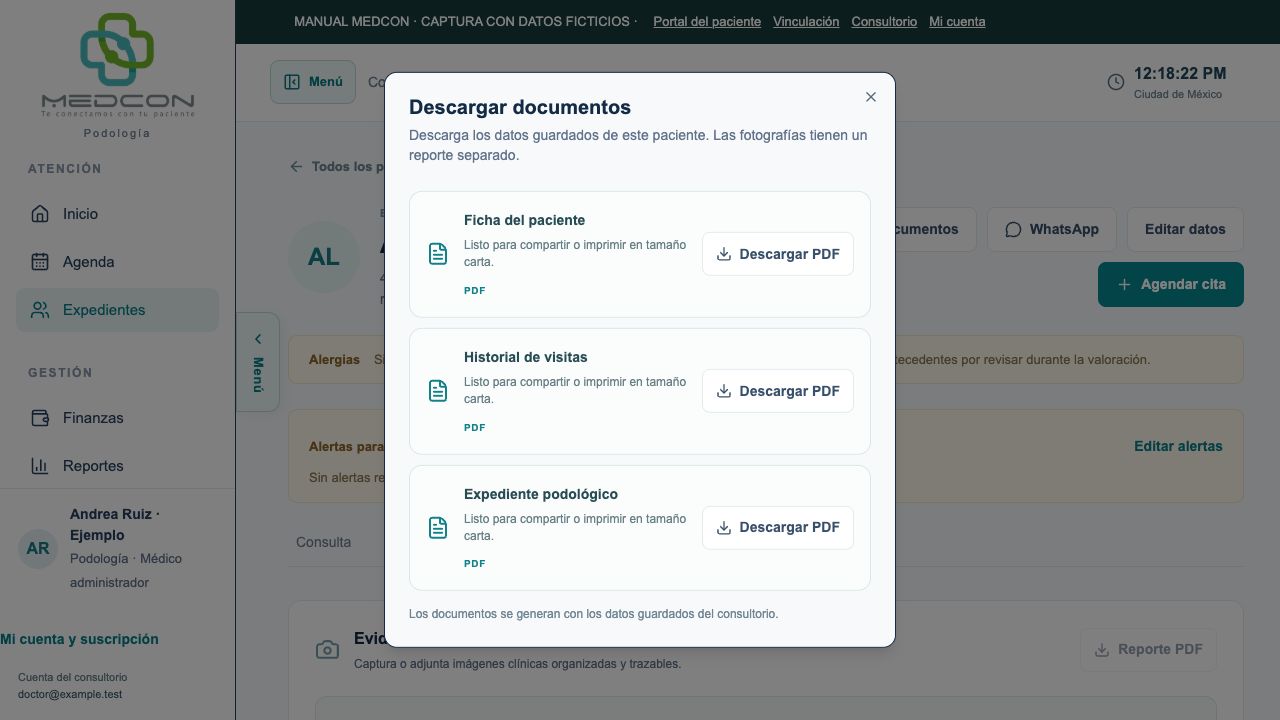Toggle the top Menú panel button
The width and height of the screenshot is (1280, 720).
pos(313,82)
